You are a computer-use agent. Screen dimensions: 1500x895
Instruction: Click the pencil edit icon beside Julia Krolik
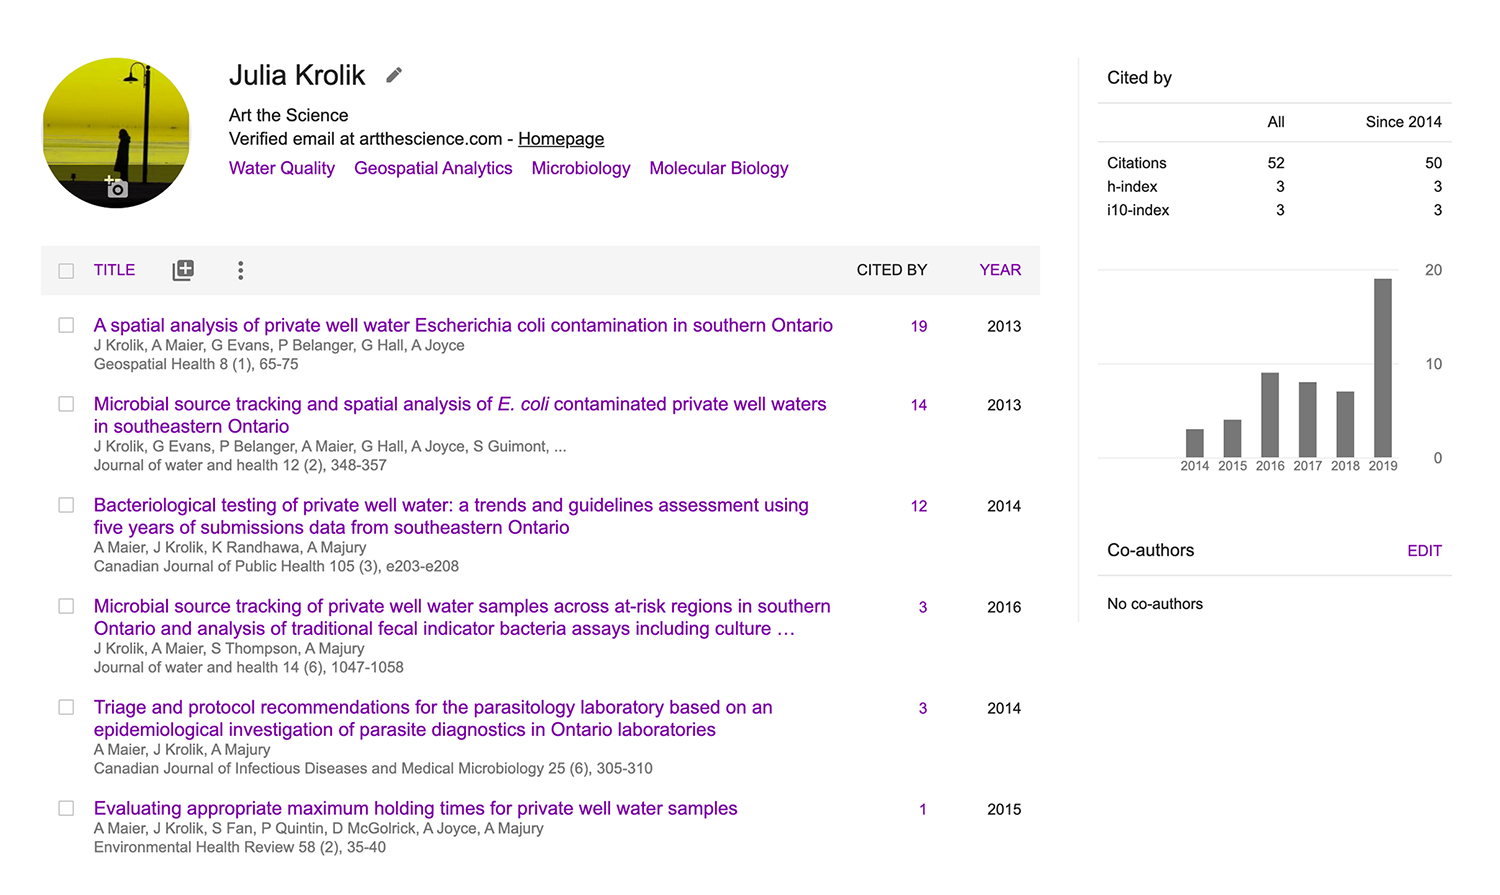[x=394, y=75]
